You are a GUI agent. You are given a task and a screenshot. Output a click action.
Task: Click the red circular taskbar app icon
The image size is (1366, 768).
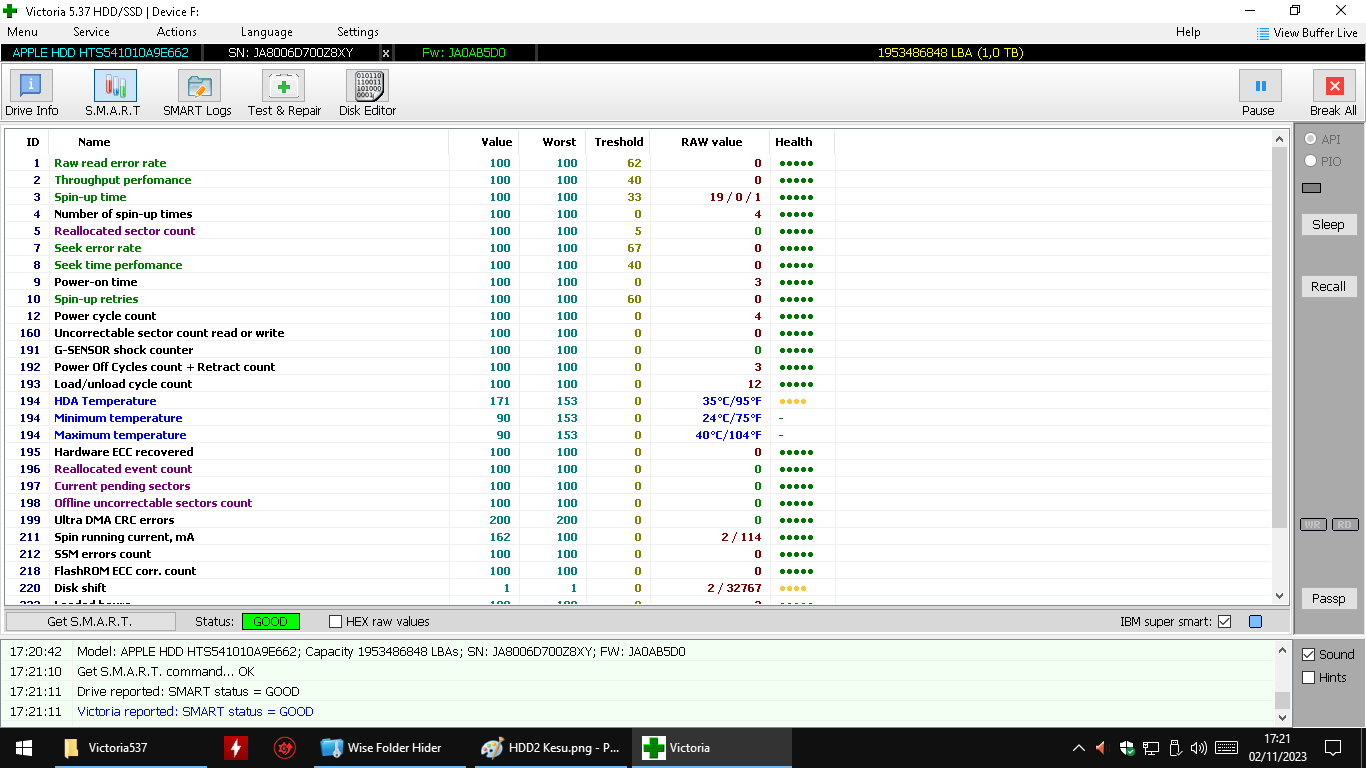[x=284, y=747]
